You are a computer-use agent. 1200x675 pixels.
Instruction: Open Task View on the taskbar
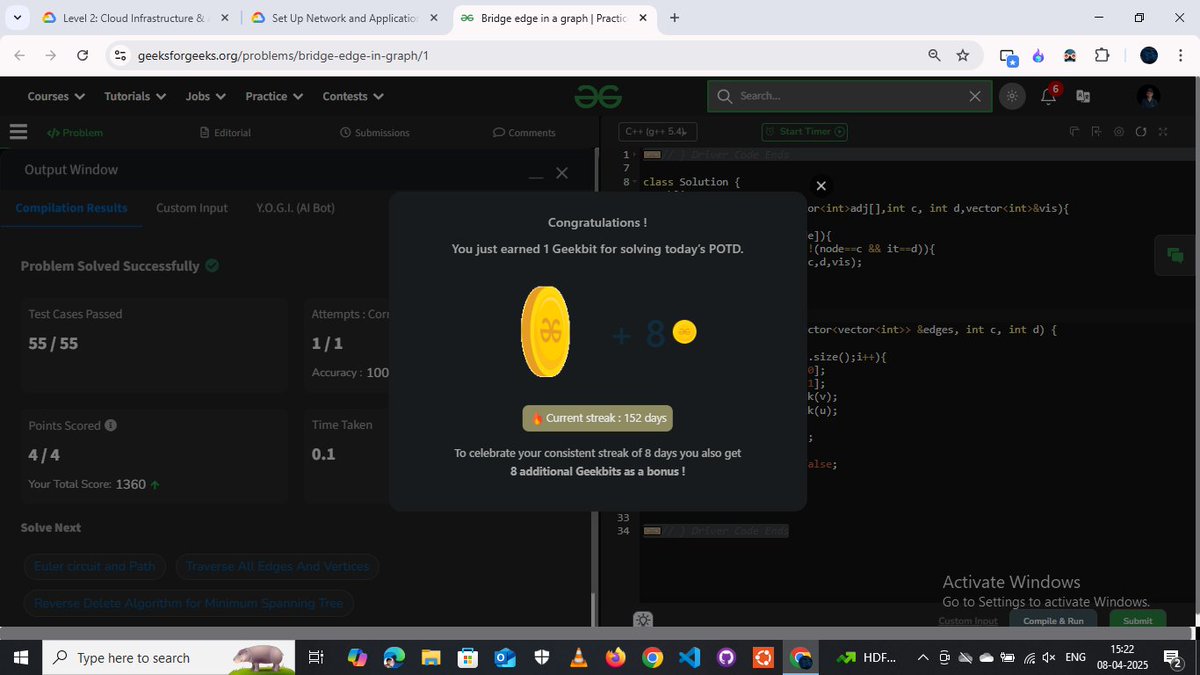pyautogui.click(x=315, y=657)
